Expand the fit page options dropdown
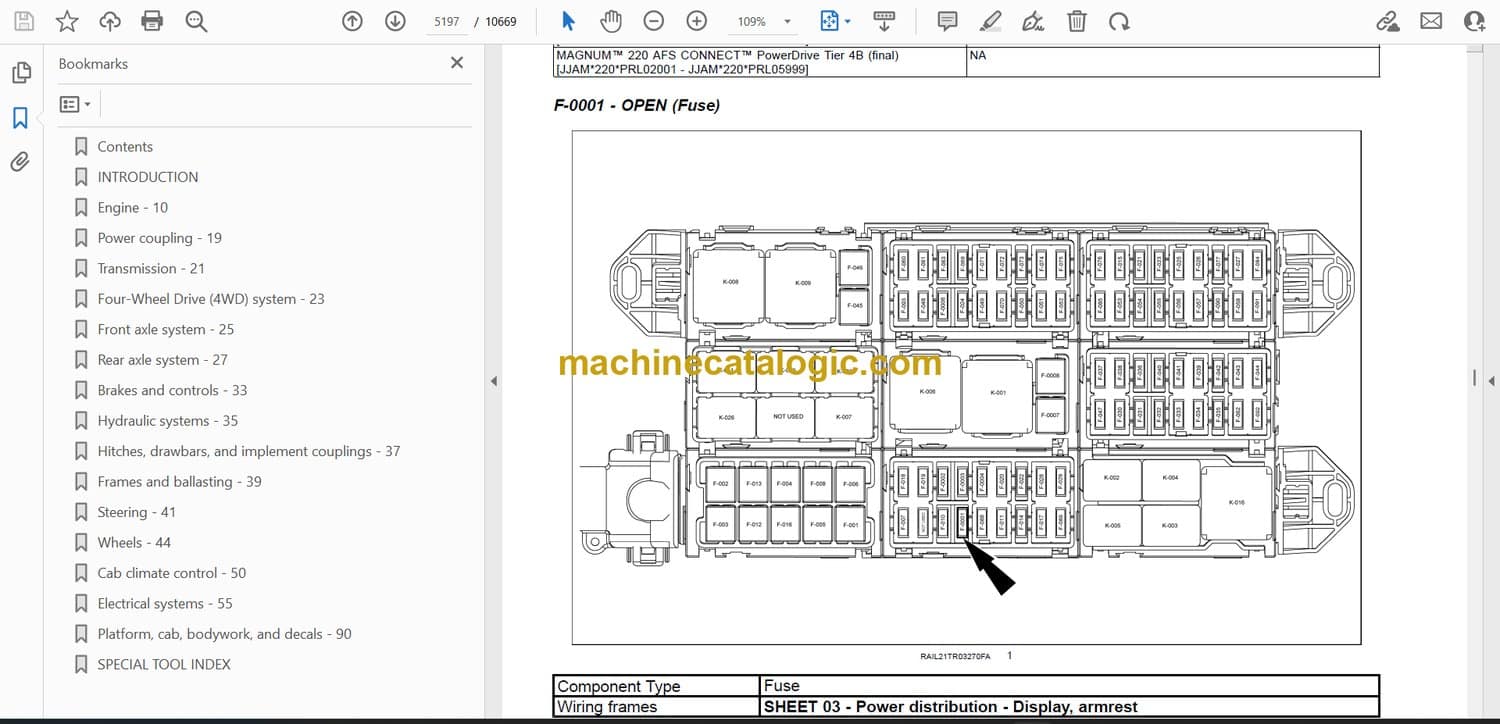Viewport: 1500px width, 724px height. [848, 21]
